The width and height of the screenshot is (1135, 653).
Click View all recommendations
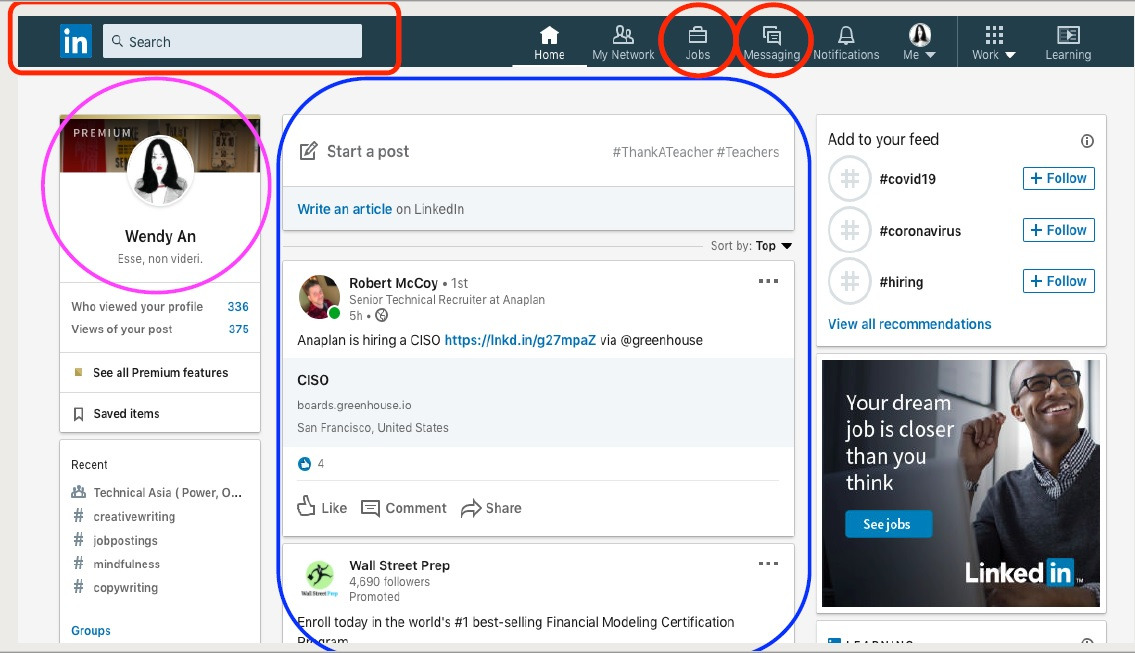(x=909, y=324)
